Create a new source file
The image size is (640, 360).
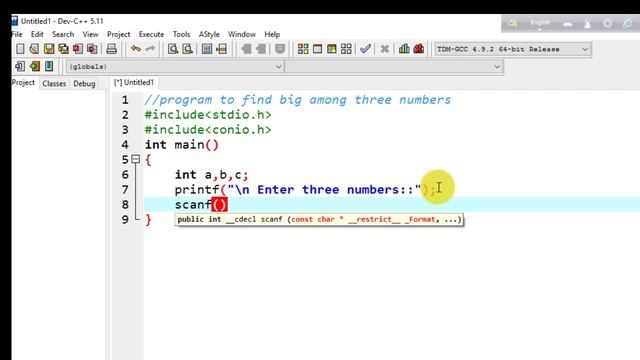tap(20, 49)
